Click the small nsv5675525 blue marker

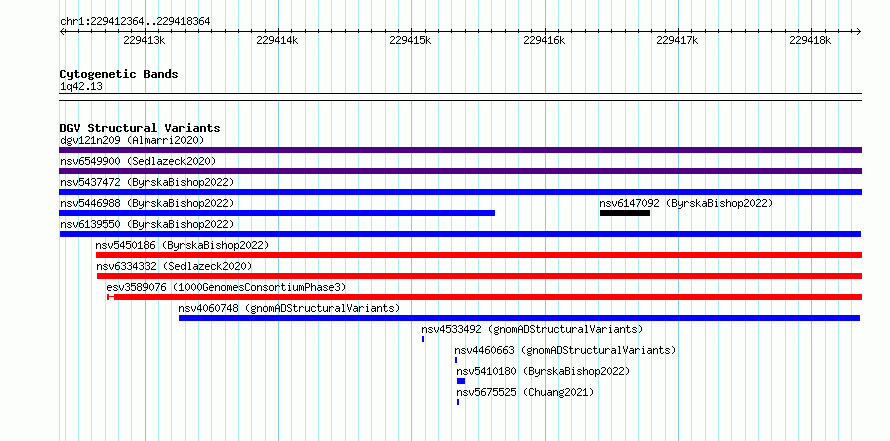tap(458, 402)
